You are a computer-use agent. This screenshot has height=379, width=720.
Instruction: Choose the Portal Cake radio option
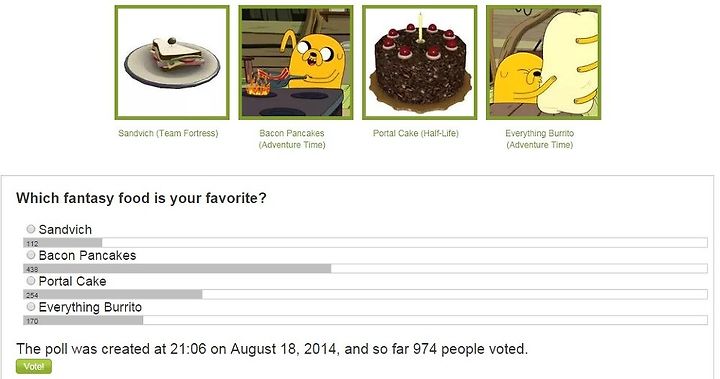click(x=31, y=280)
